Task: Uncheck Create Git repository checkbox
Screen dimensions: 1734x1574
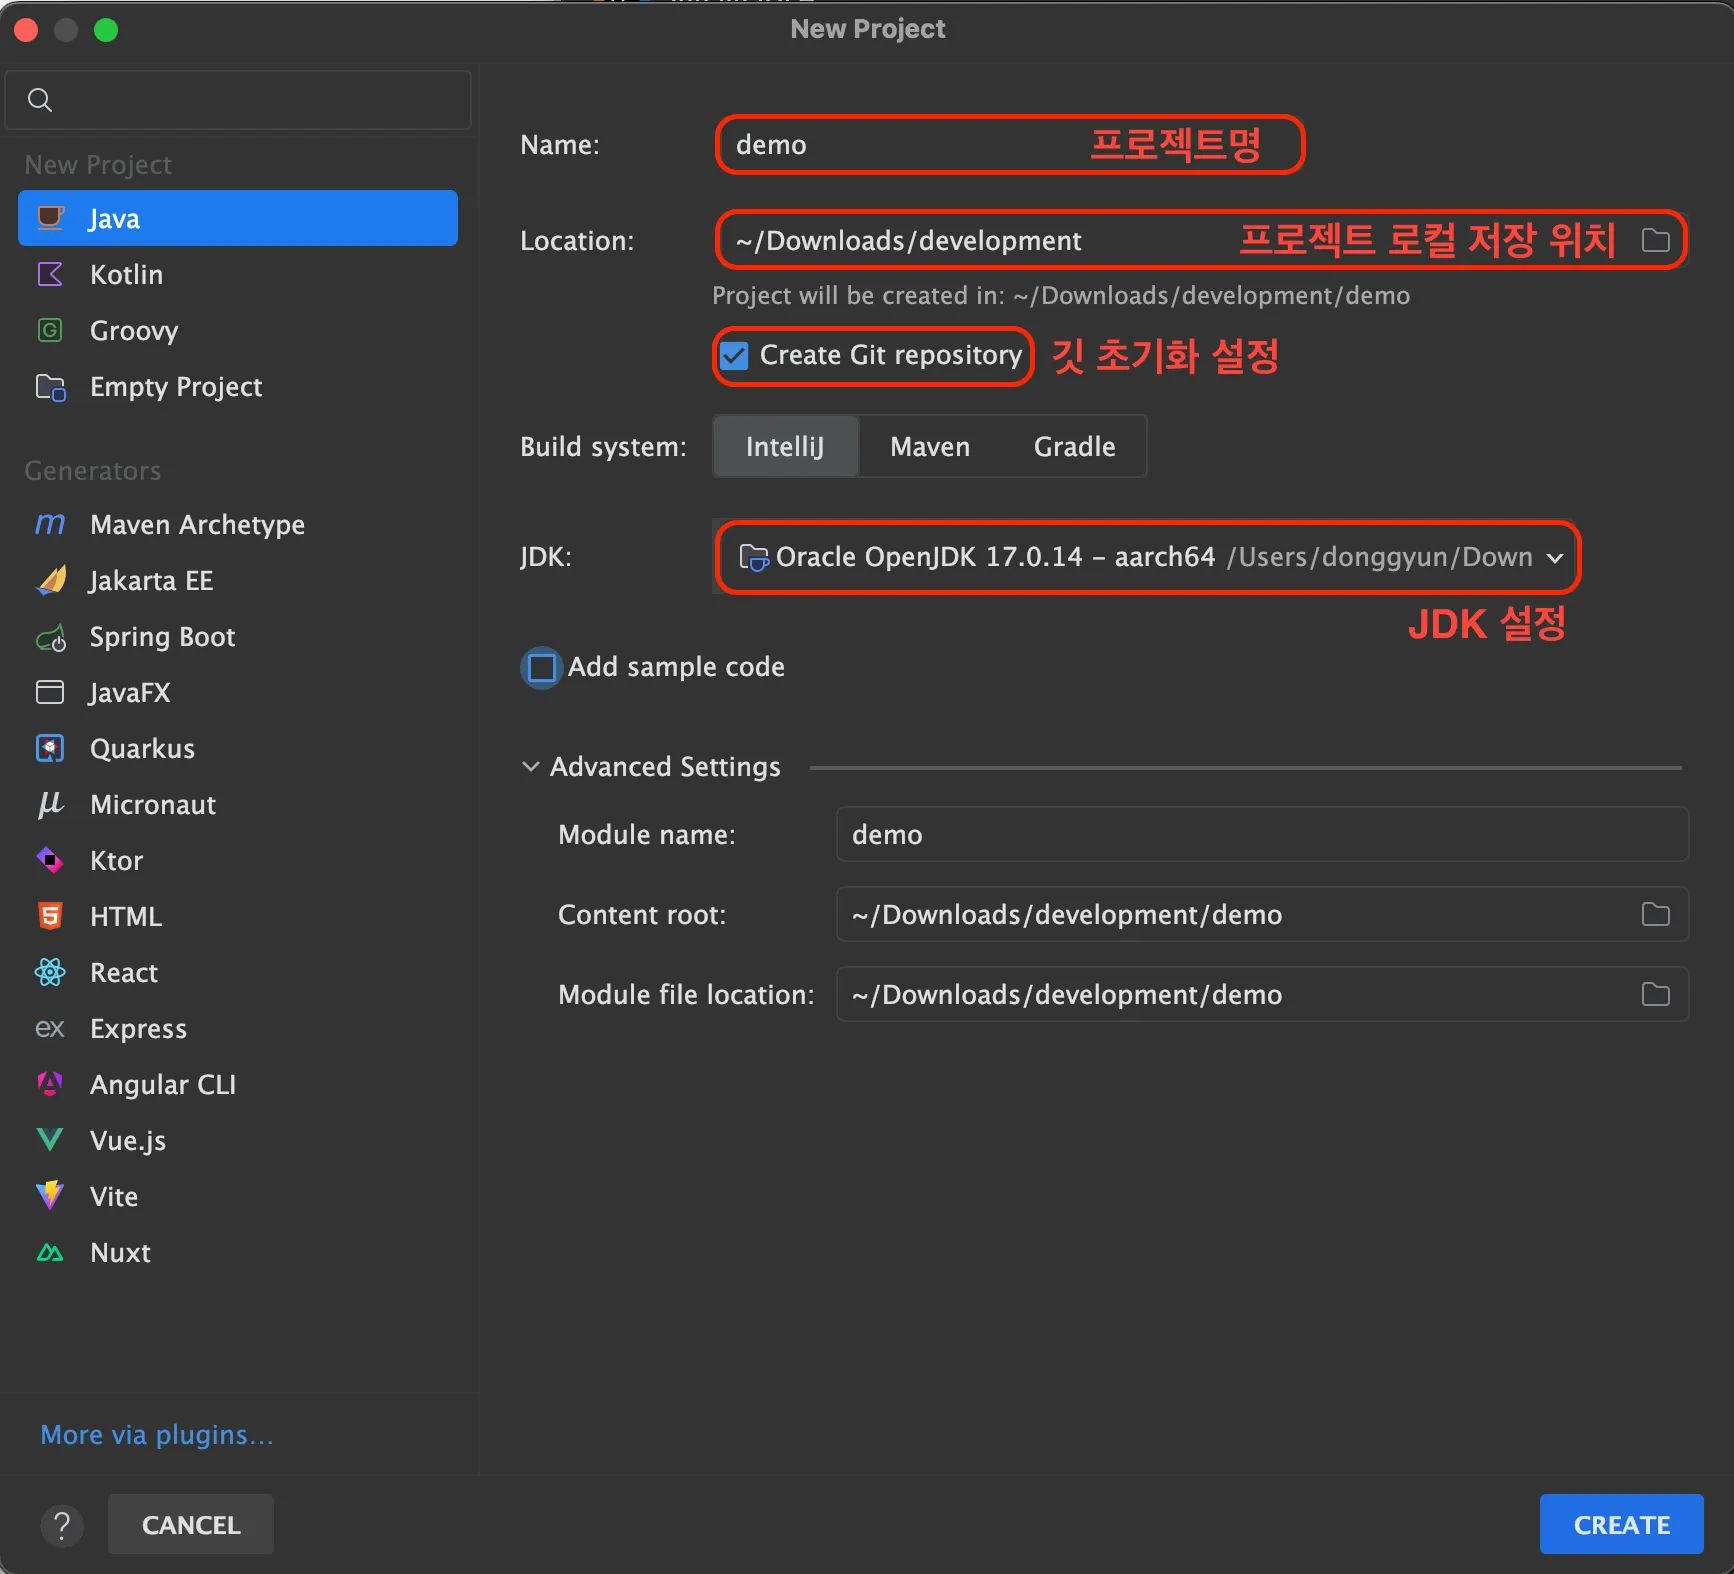Action: [734, 355]
